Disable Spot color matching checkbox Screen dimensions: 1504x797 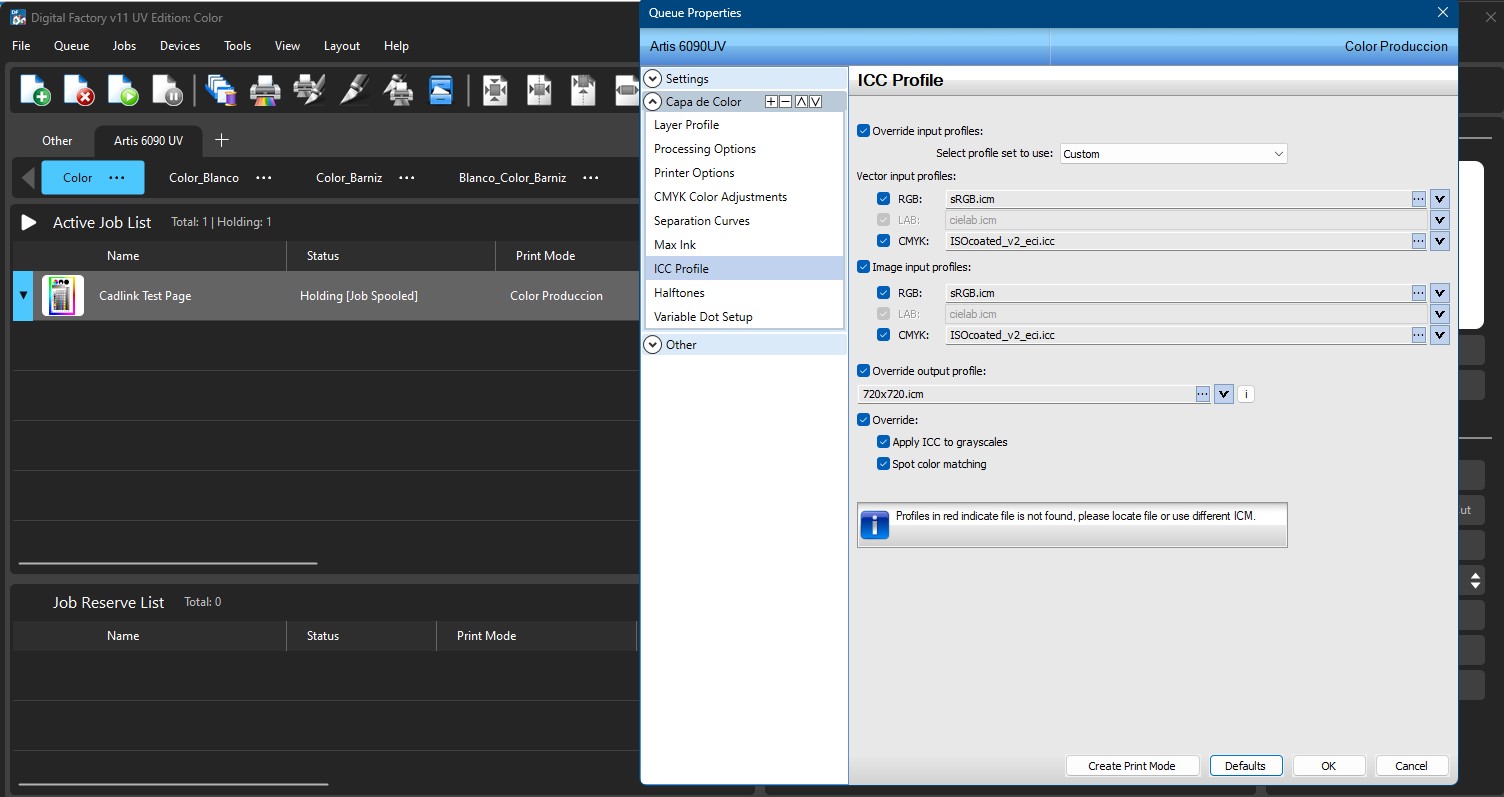(883, 464)
